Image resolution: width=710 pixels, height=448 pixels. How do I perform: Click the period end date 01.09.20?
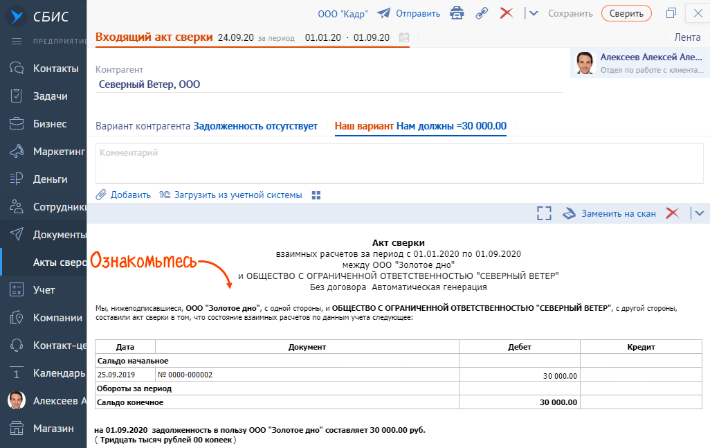[371, 38]
